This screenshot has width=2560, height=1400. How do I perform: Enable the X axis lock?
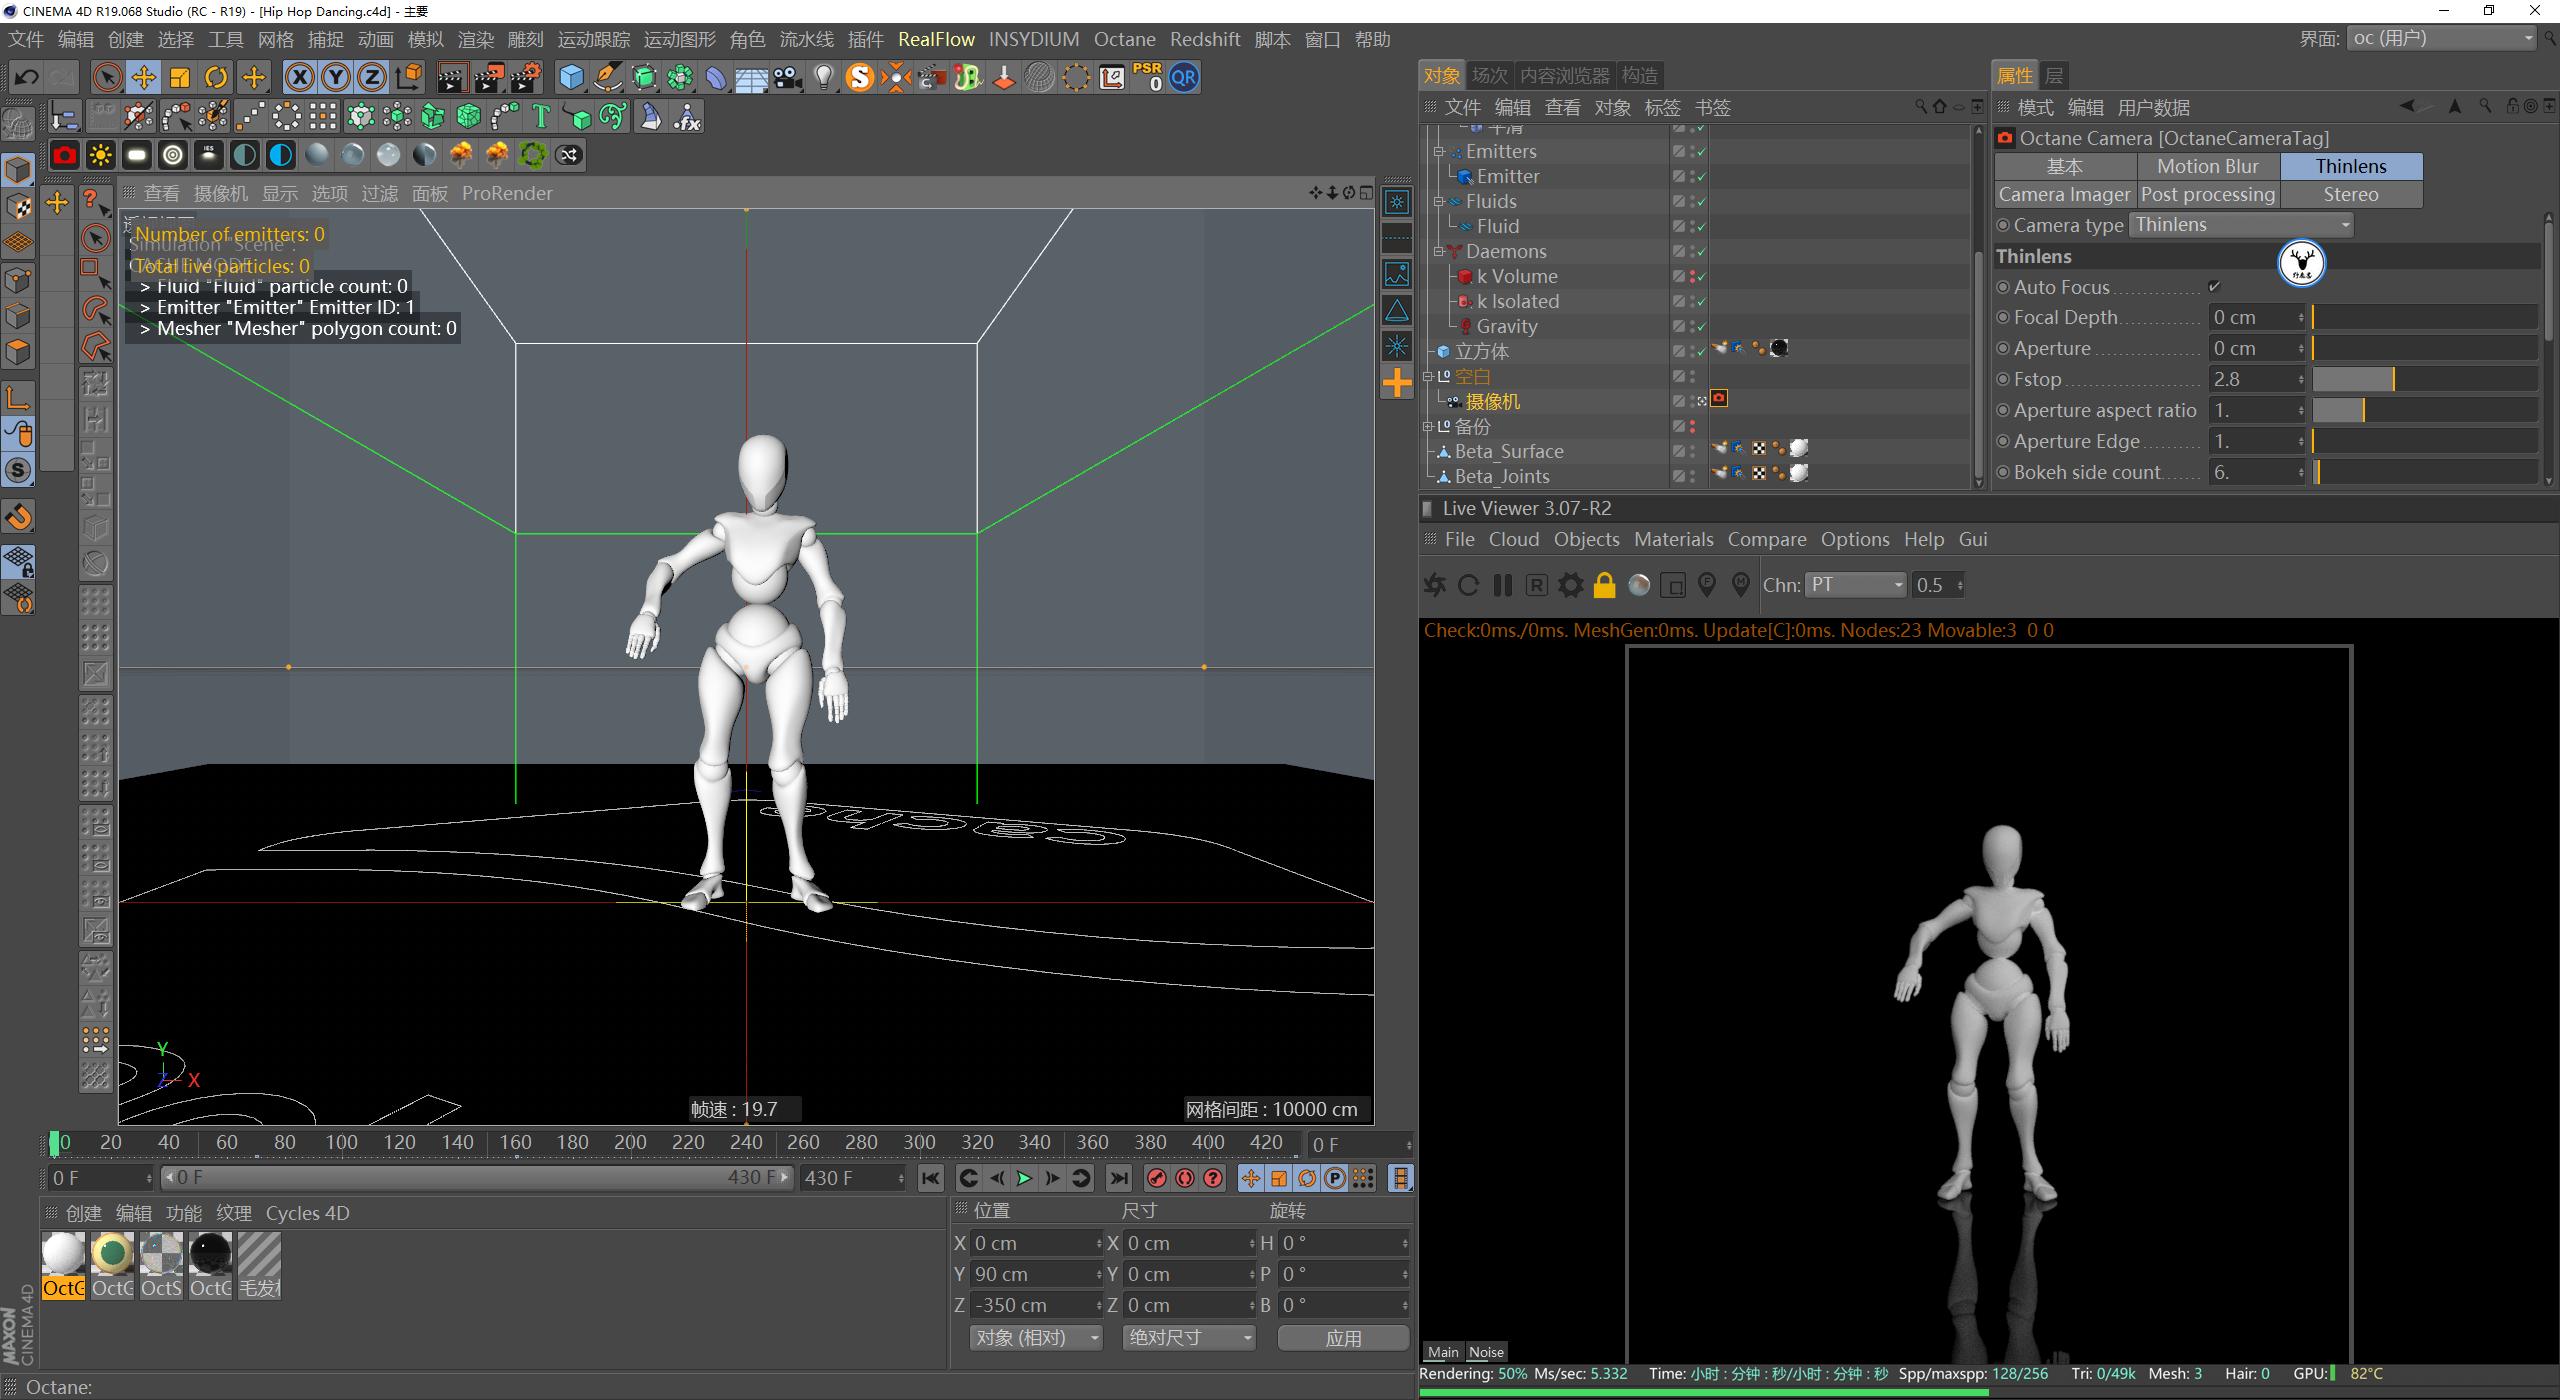point(299,77)
